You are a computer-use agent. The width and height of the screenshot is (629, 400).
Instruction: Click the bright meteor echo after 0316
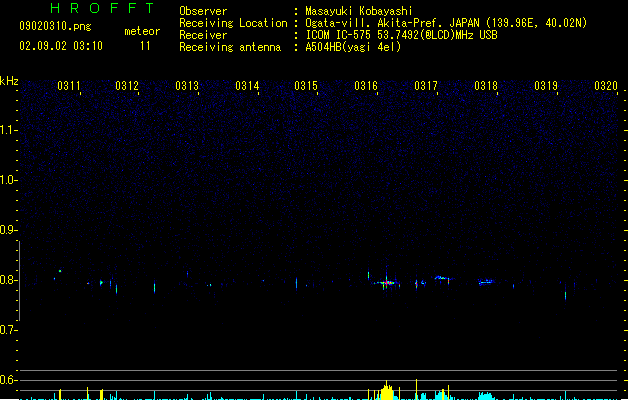click(387, 283)
